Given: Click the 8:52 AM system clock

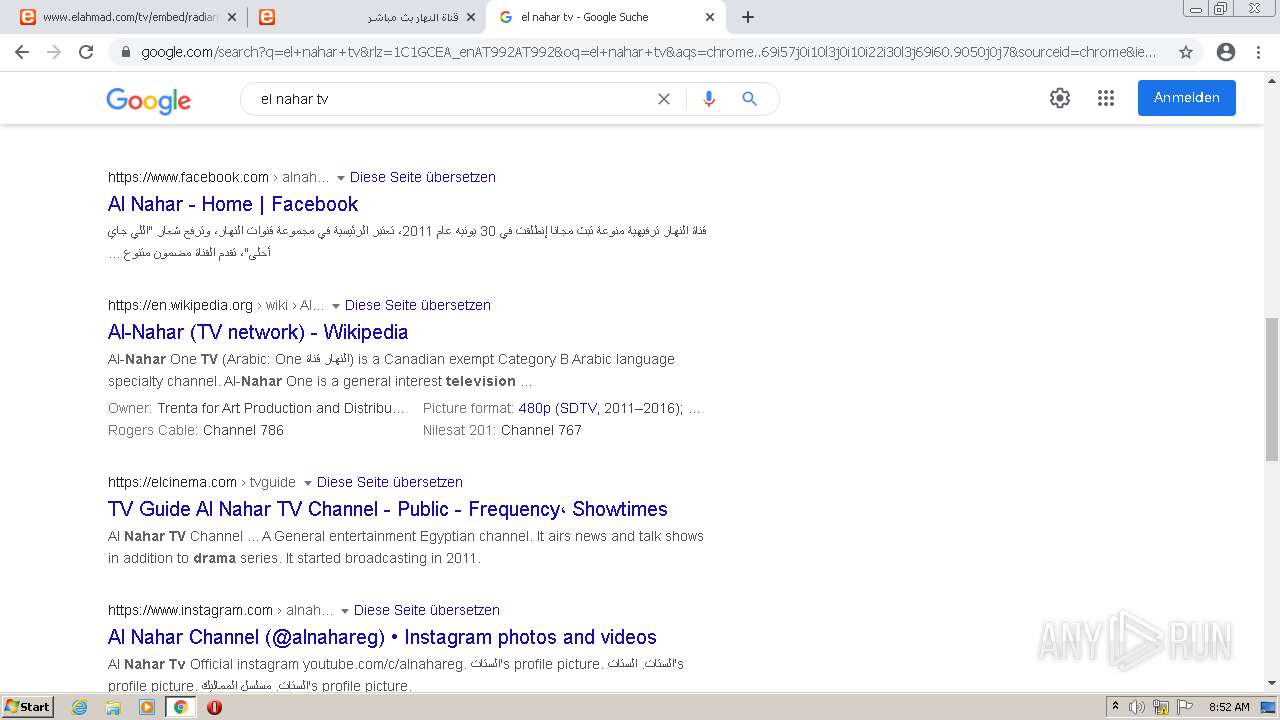Looking at the screenshot, I should tap(1229, 707).
